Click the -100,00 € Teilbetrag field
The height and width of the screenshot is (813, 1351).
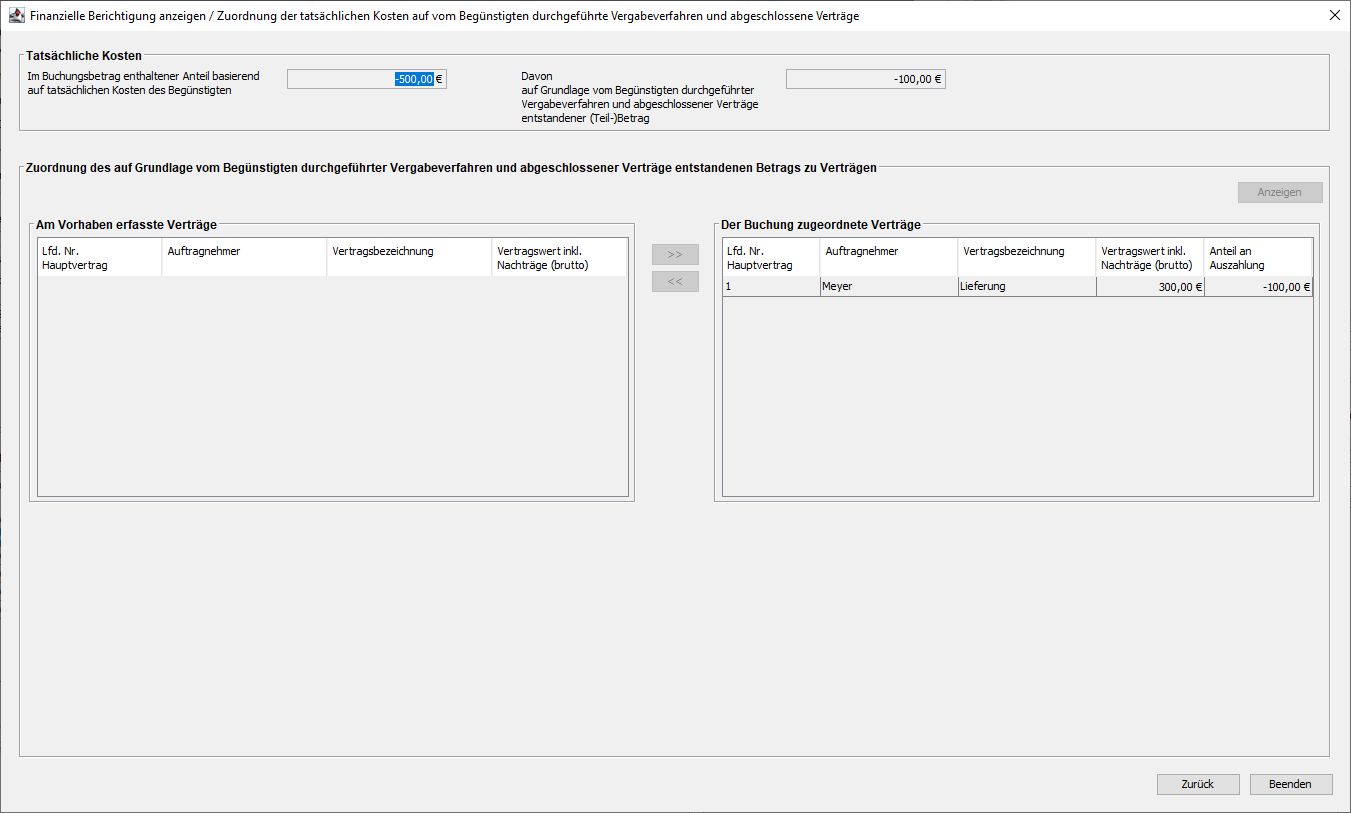[865, 80]
